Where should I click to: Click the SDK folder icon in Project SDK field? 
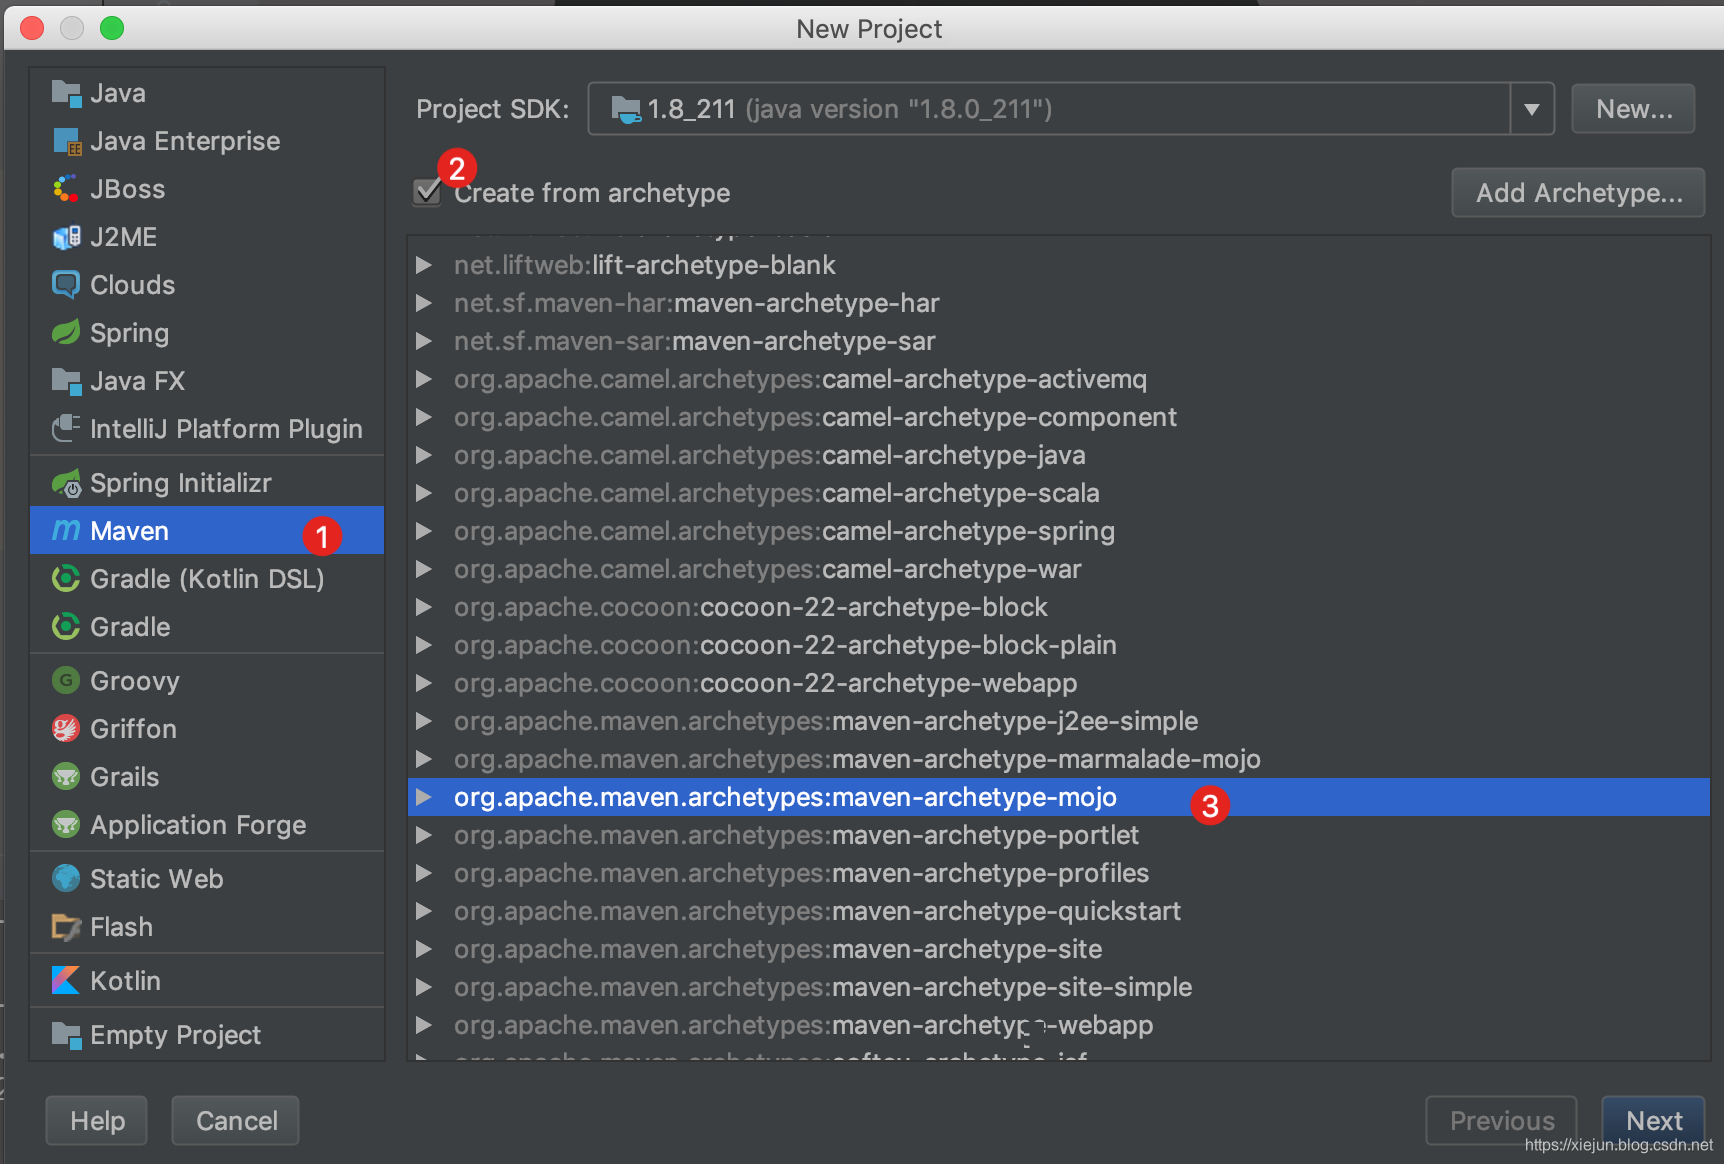pos(626,109)
